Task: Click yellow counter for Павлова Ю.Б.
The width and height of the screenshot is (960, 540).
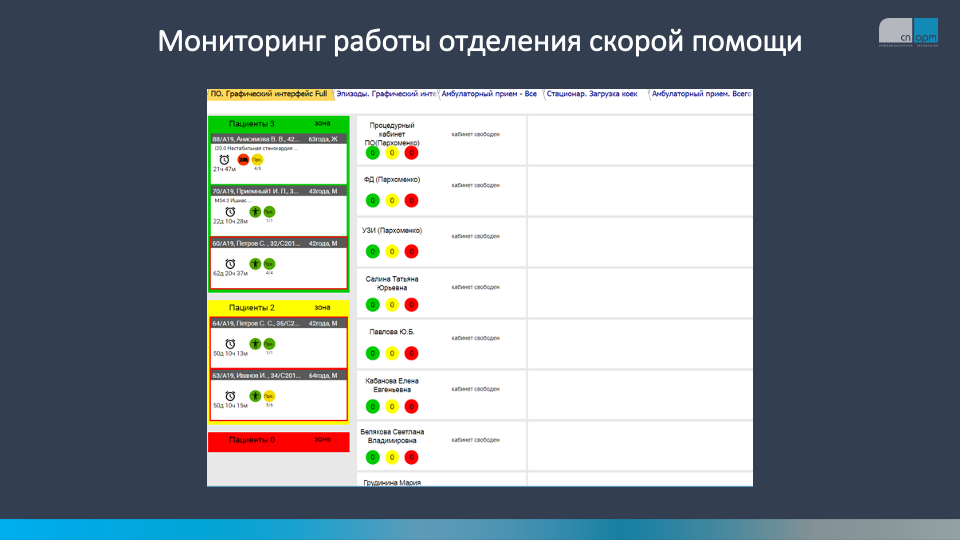Action: pyautogui.click(x=392, y=353)
